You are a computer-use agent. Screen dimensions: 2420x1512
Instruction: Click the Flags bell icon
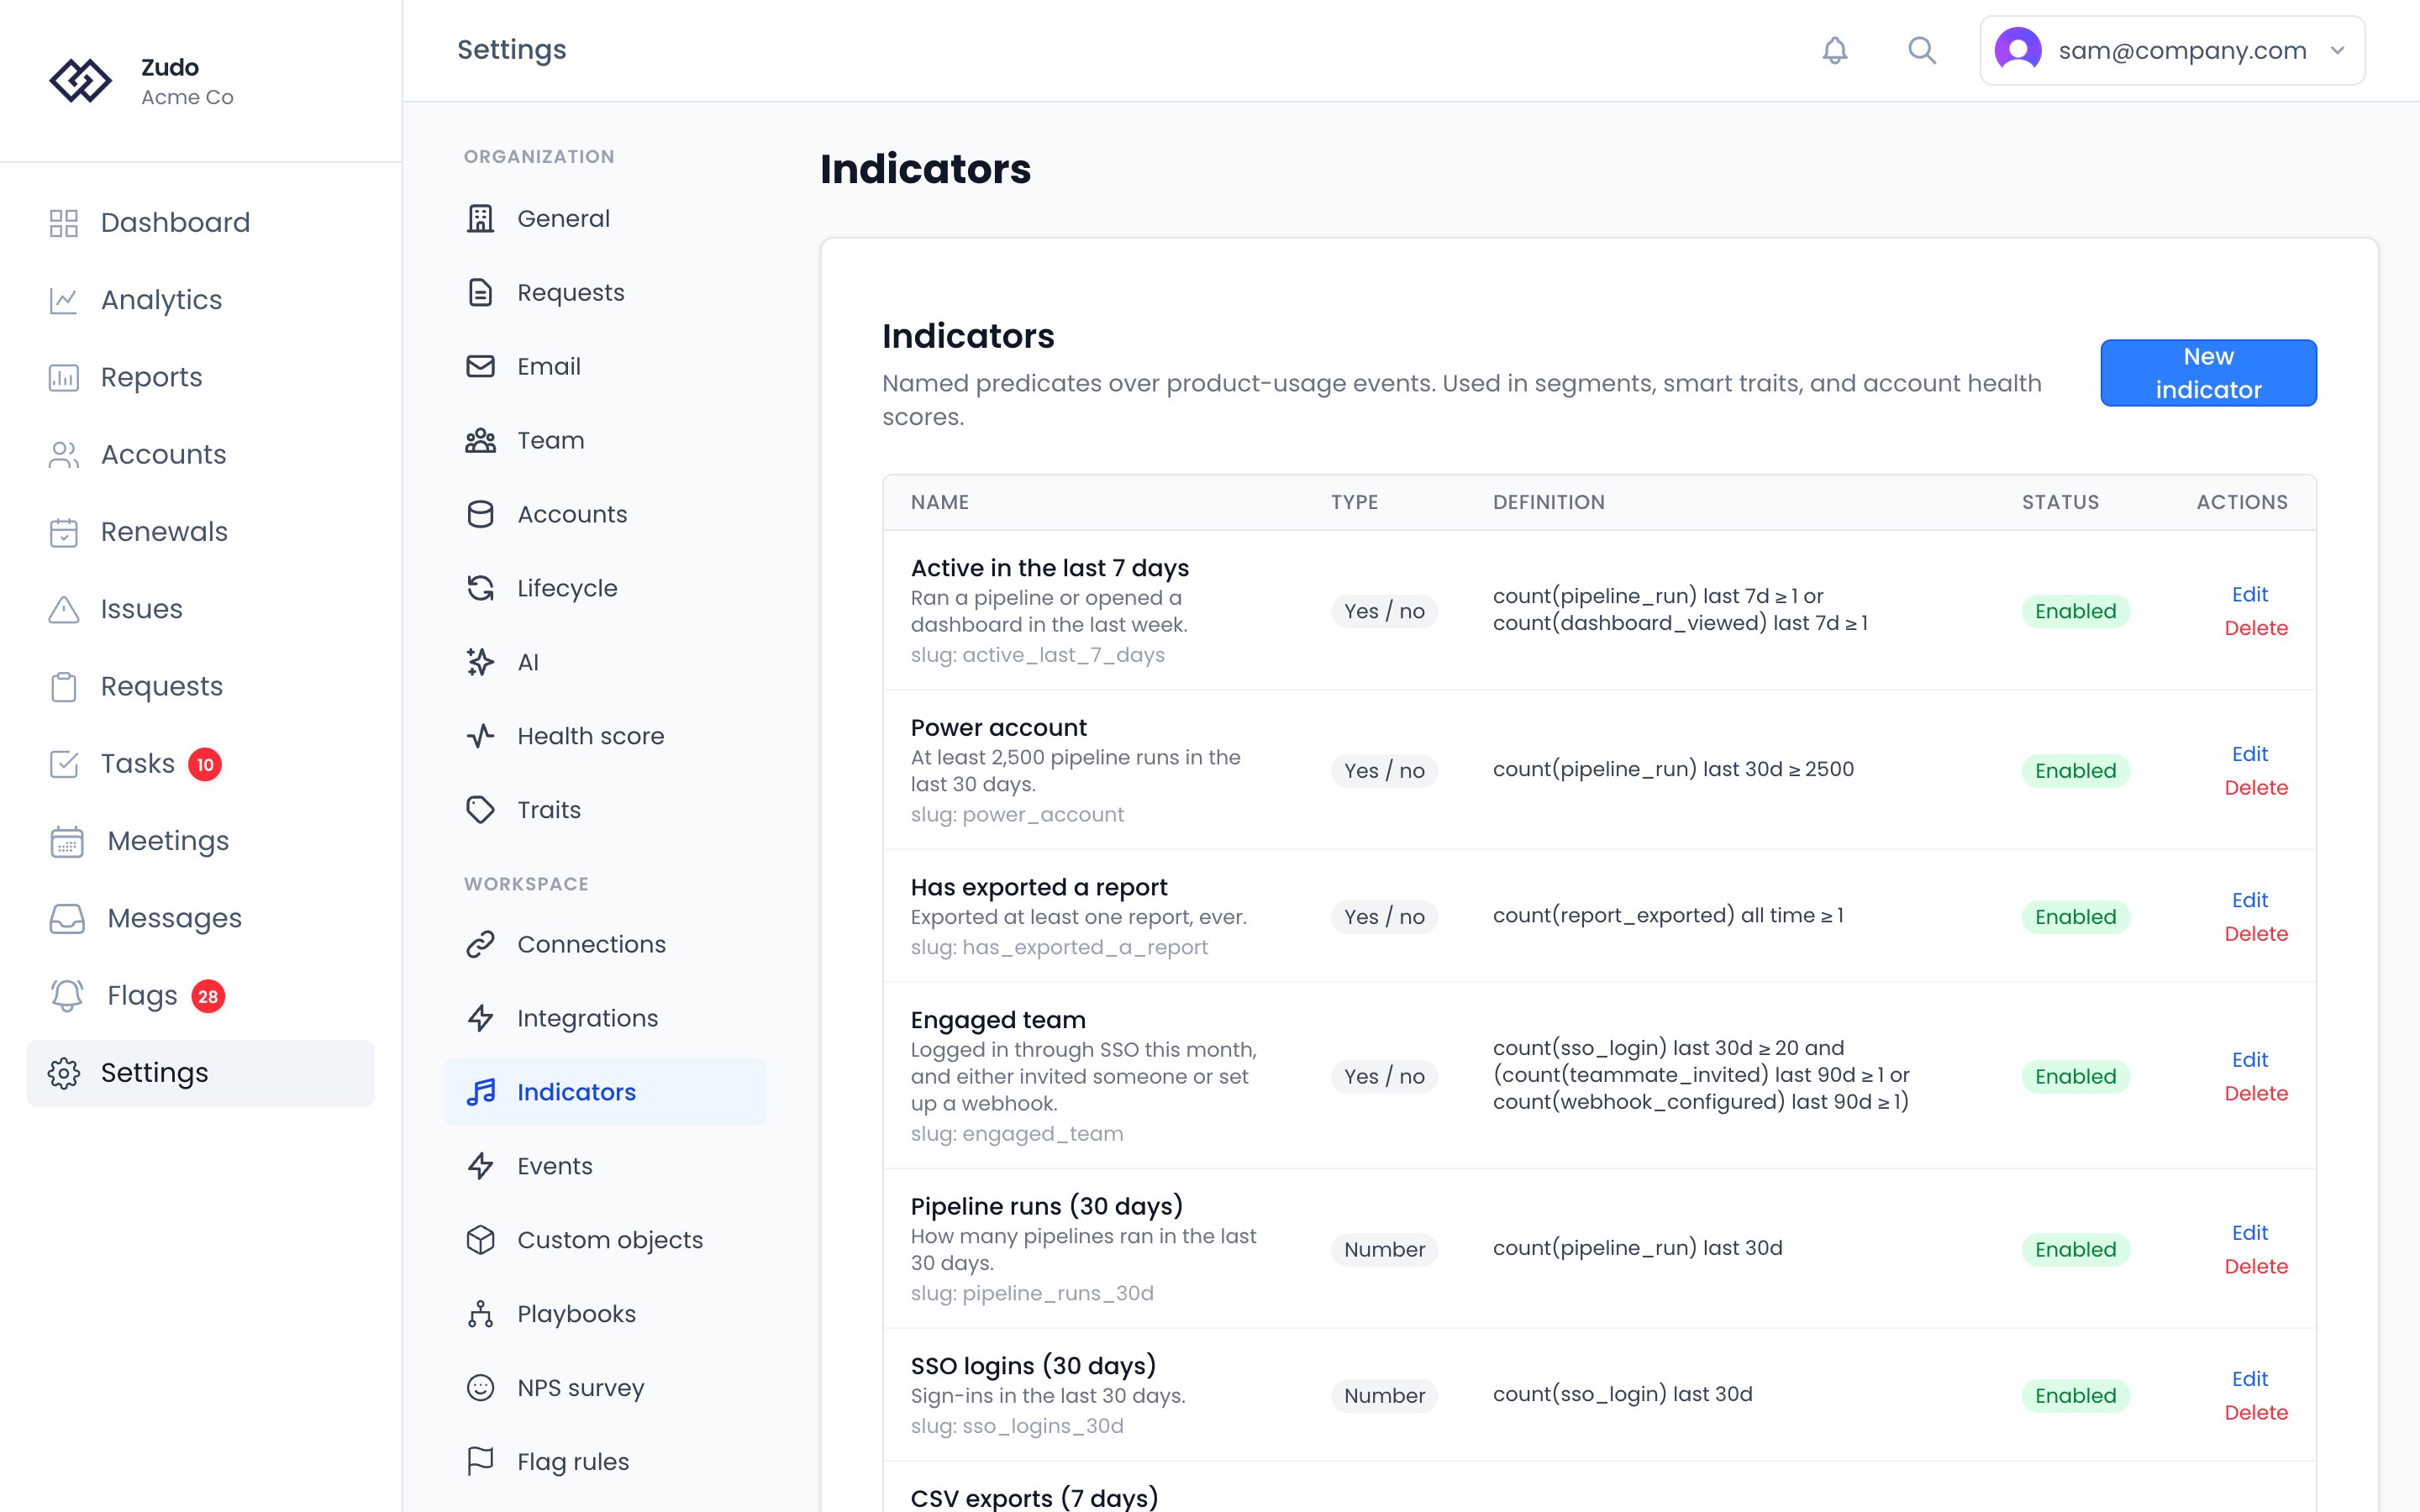click(x=67, y=996)
